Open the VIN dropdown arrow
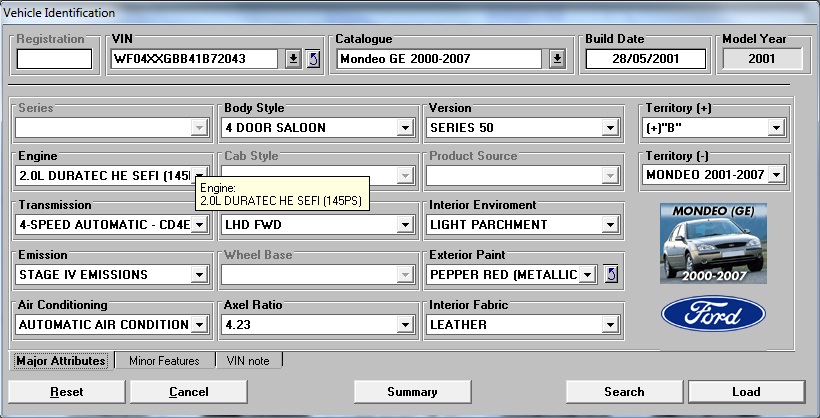820x418 pixels. [293, 59]
